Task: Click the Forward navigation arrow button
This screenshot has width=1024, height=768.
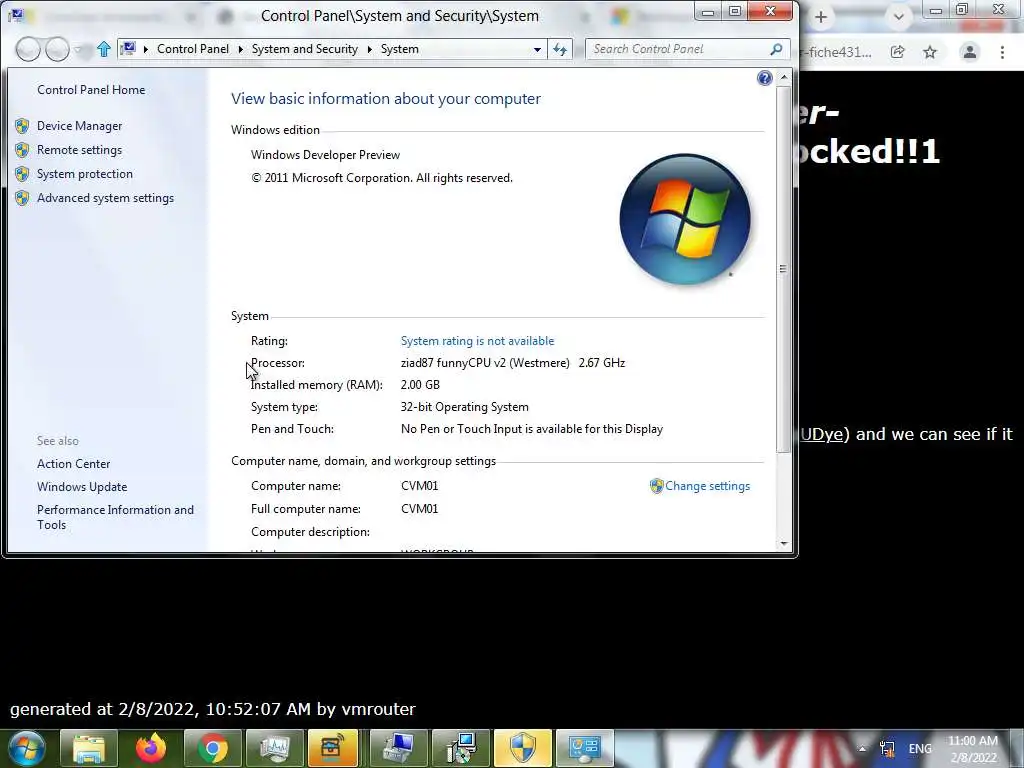Action: tap(57, 49)
